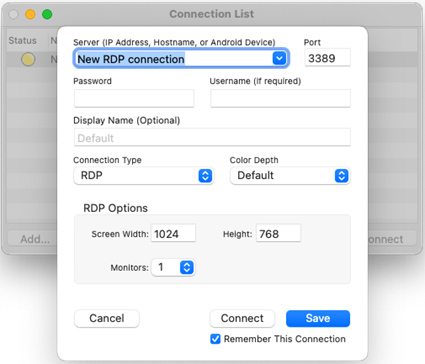Screen dimensions: 425x364
Task: Click the 'Remember This Connection' label text
Action: tap(285, 339)
